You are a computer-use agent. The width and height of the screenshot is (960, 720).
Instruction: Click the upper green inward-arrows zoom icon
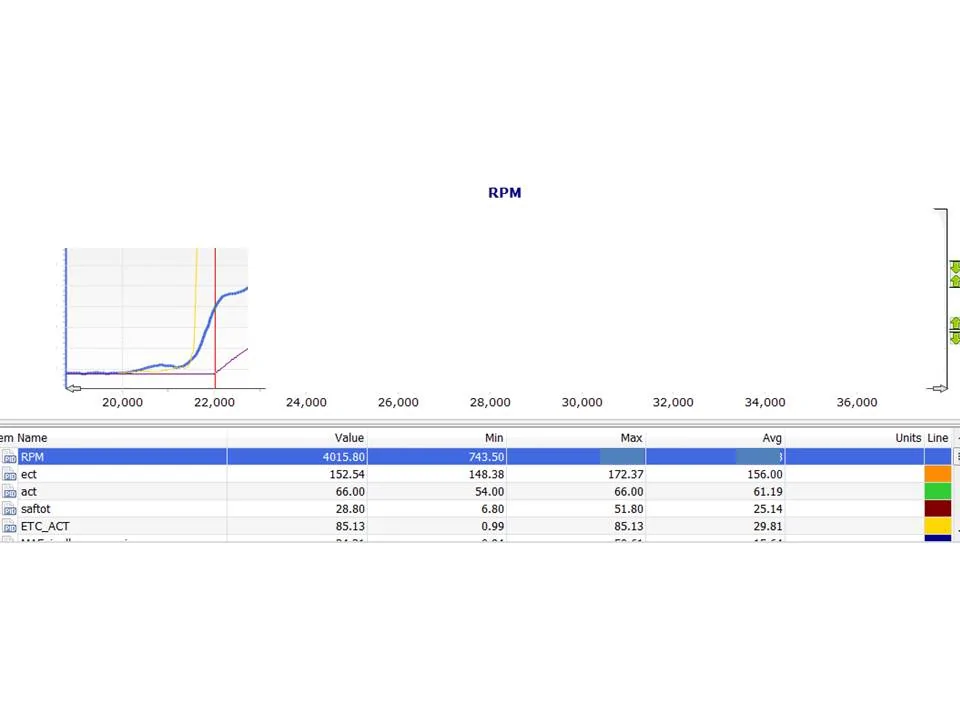coord(954,274)
